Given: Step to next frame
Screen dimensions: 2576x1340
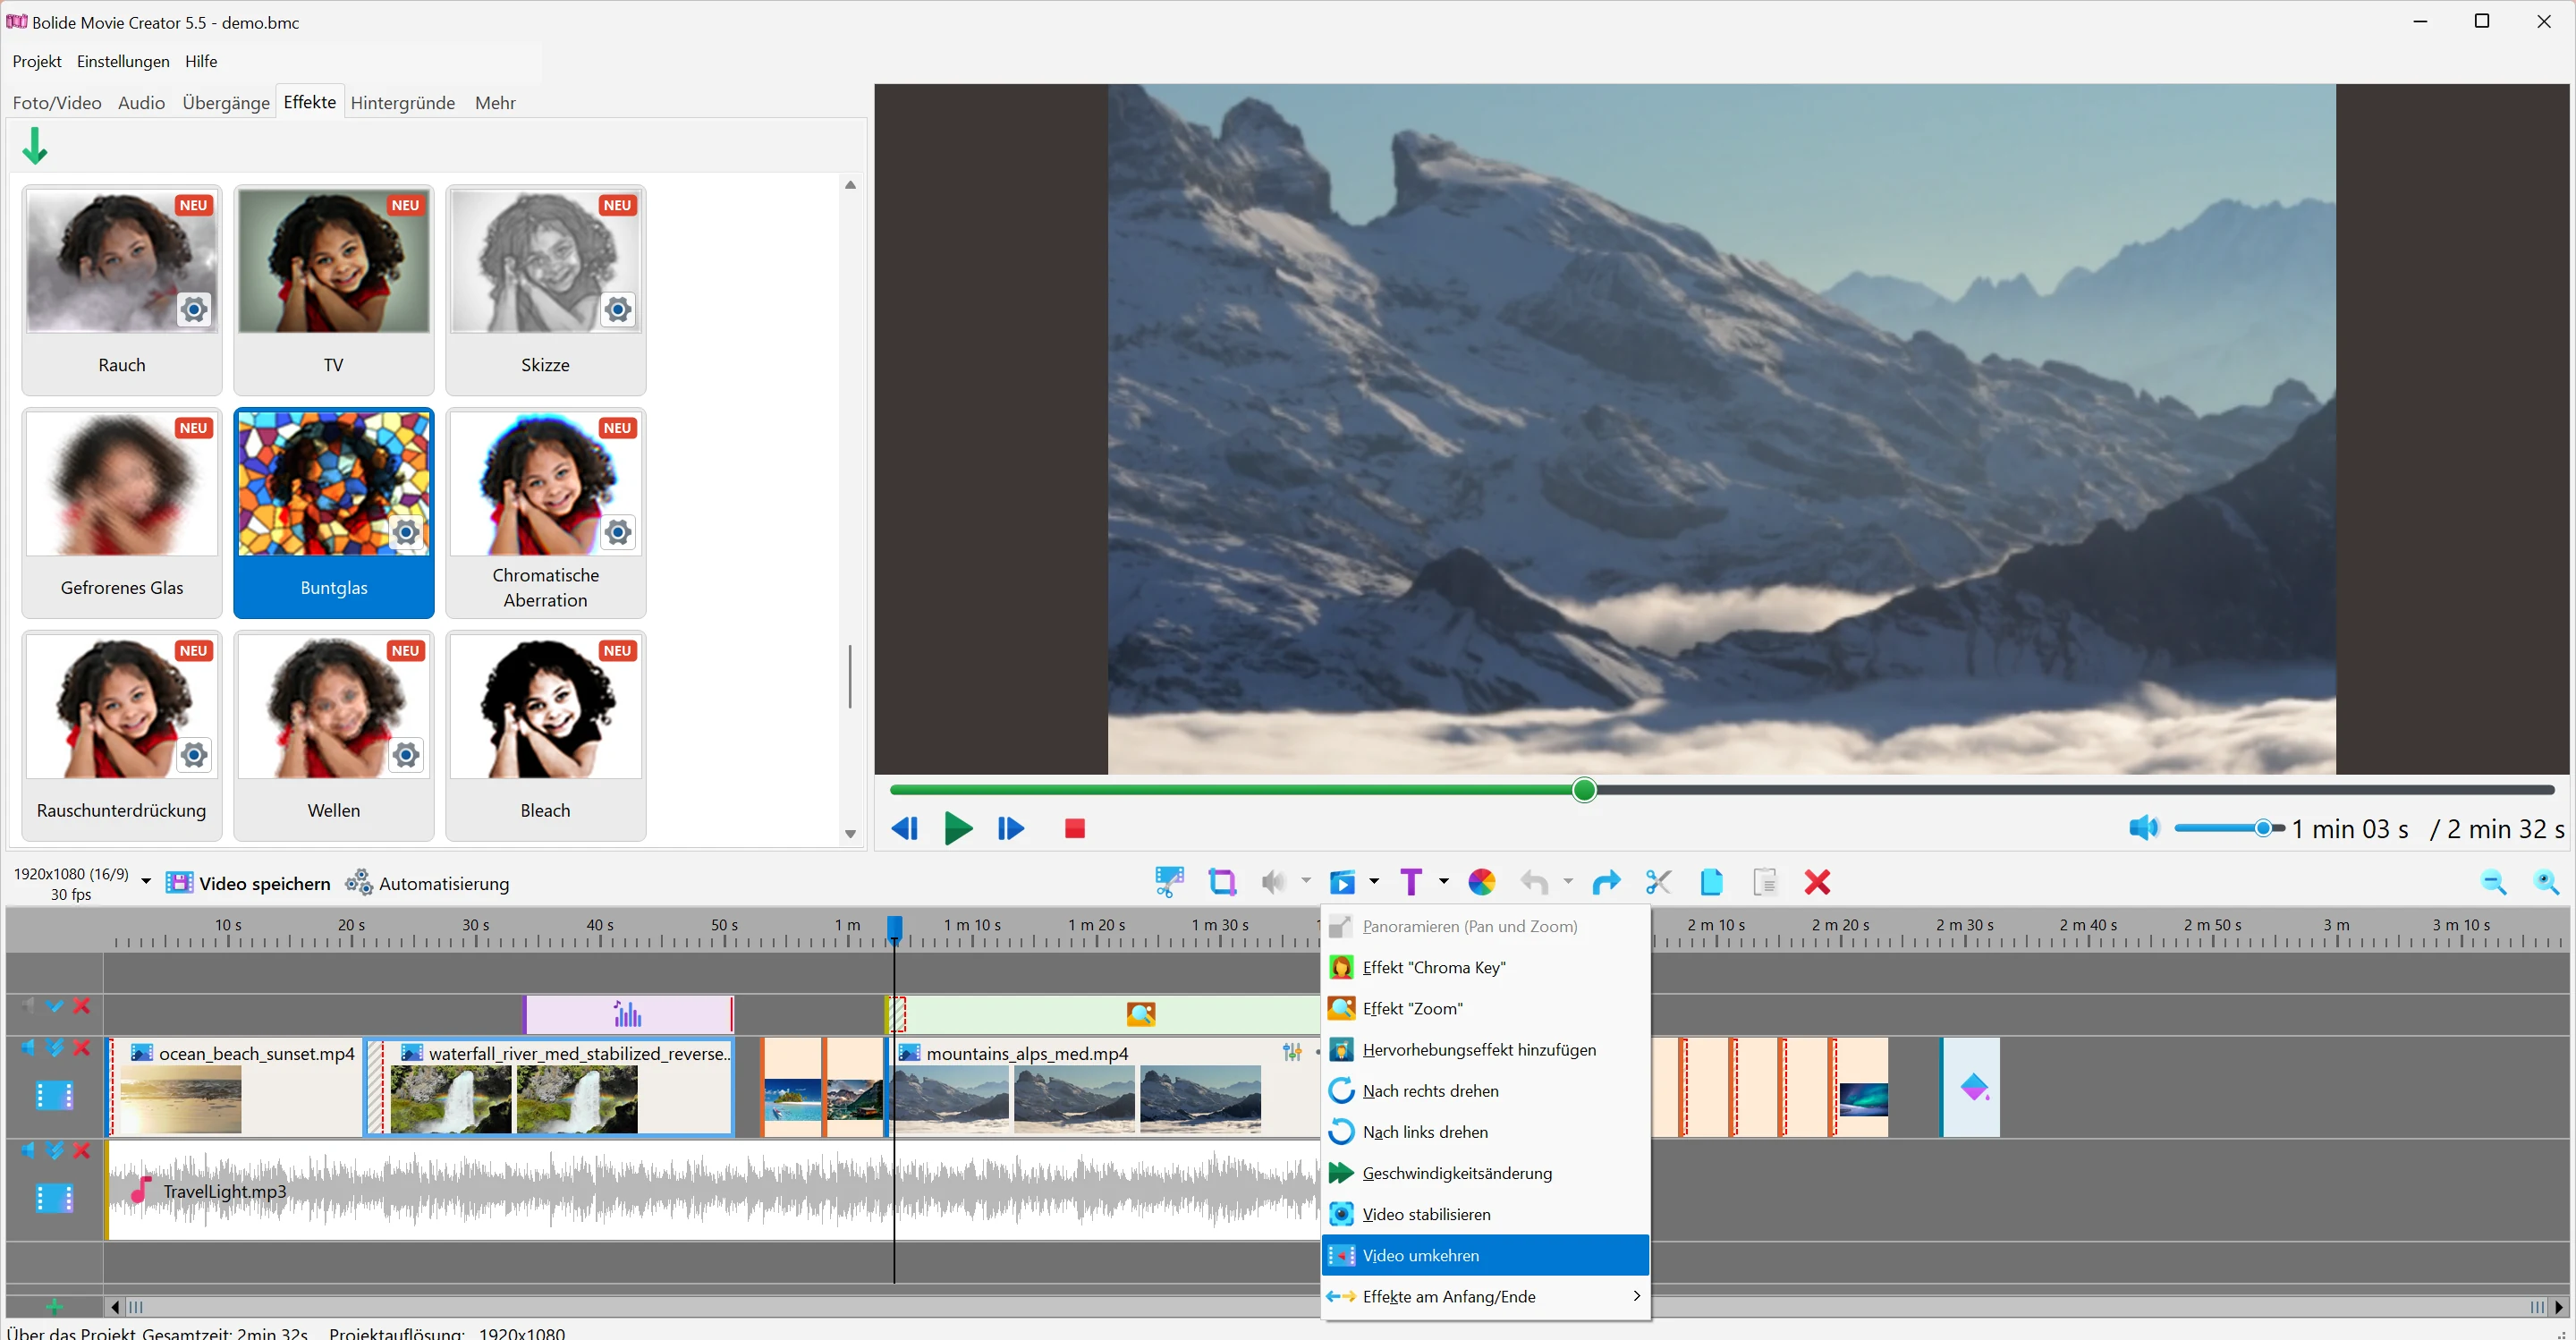Looking at the screenshot, I should 1011,828.
